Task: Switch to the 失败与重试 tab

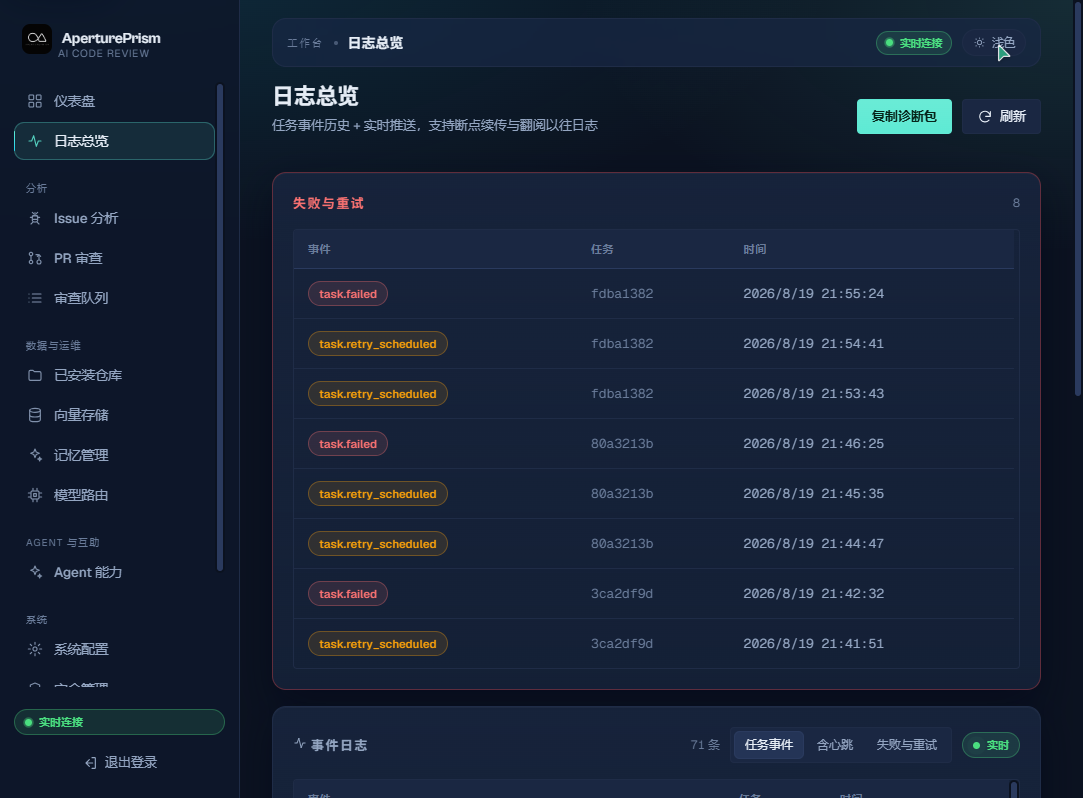Action: point(906,745)
